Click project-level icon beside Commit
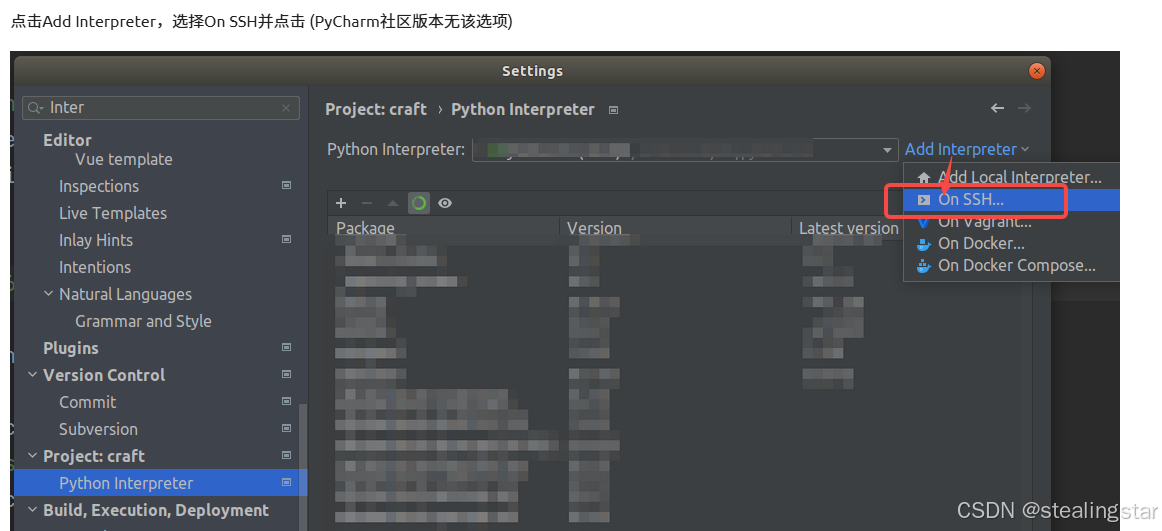Viewport: 1162px width, 531px height. [287, 401]
